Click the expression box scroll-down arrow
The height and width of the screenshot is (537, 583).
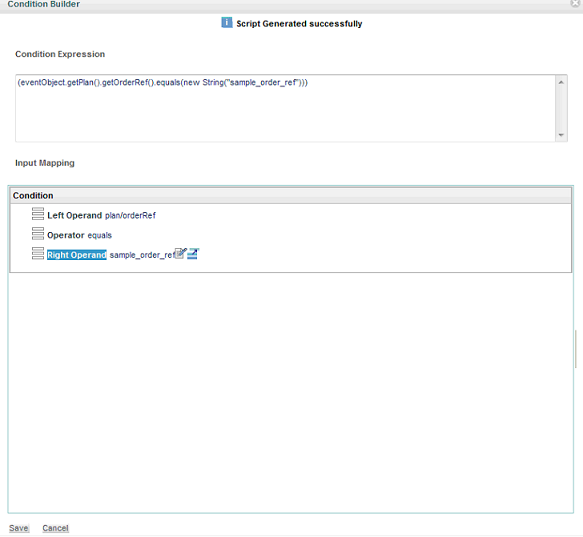pos(561,135)
